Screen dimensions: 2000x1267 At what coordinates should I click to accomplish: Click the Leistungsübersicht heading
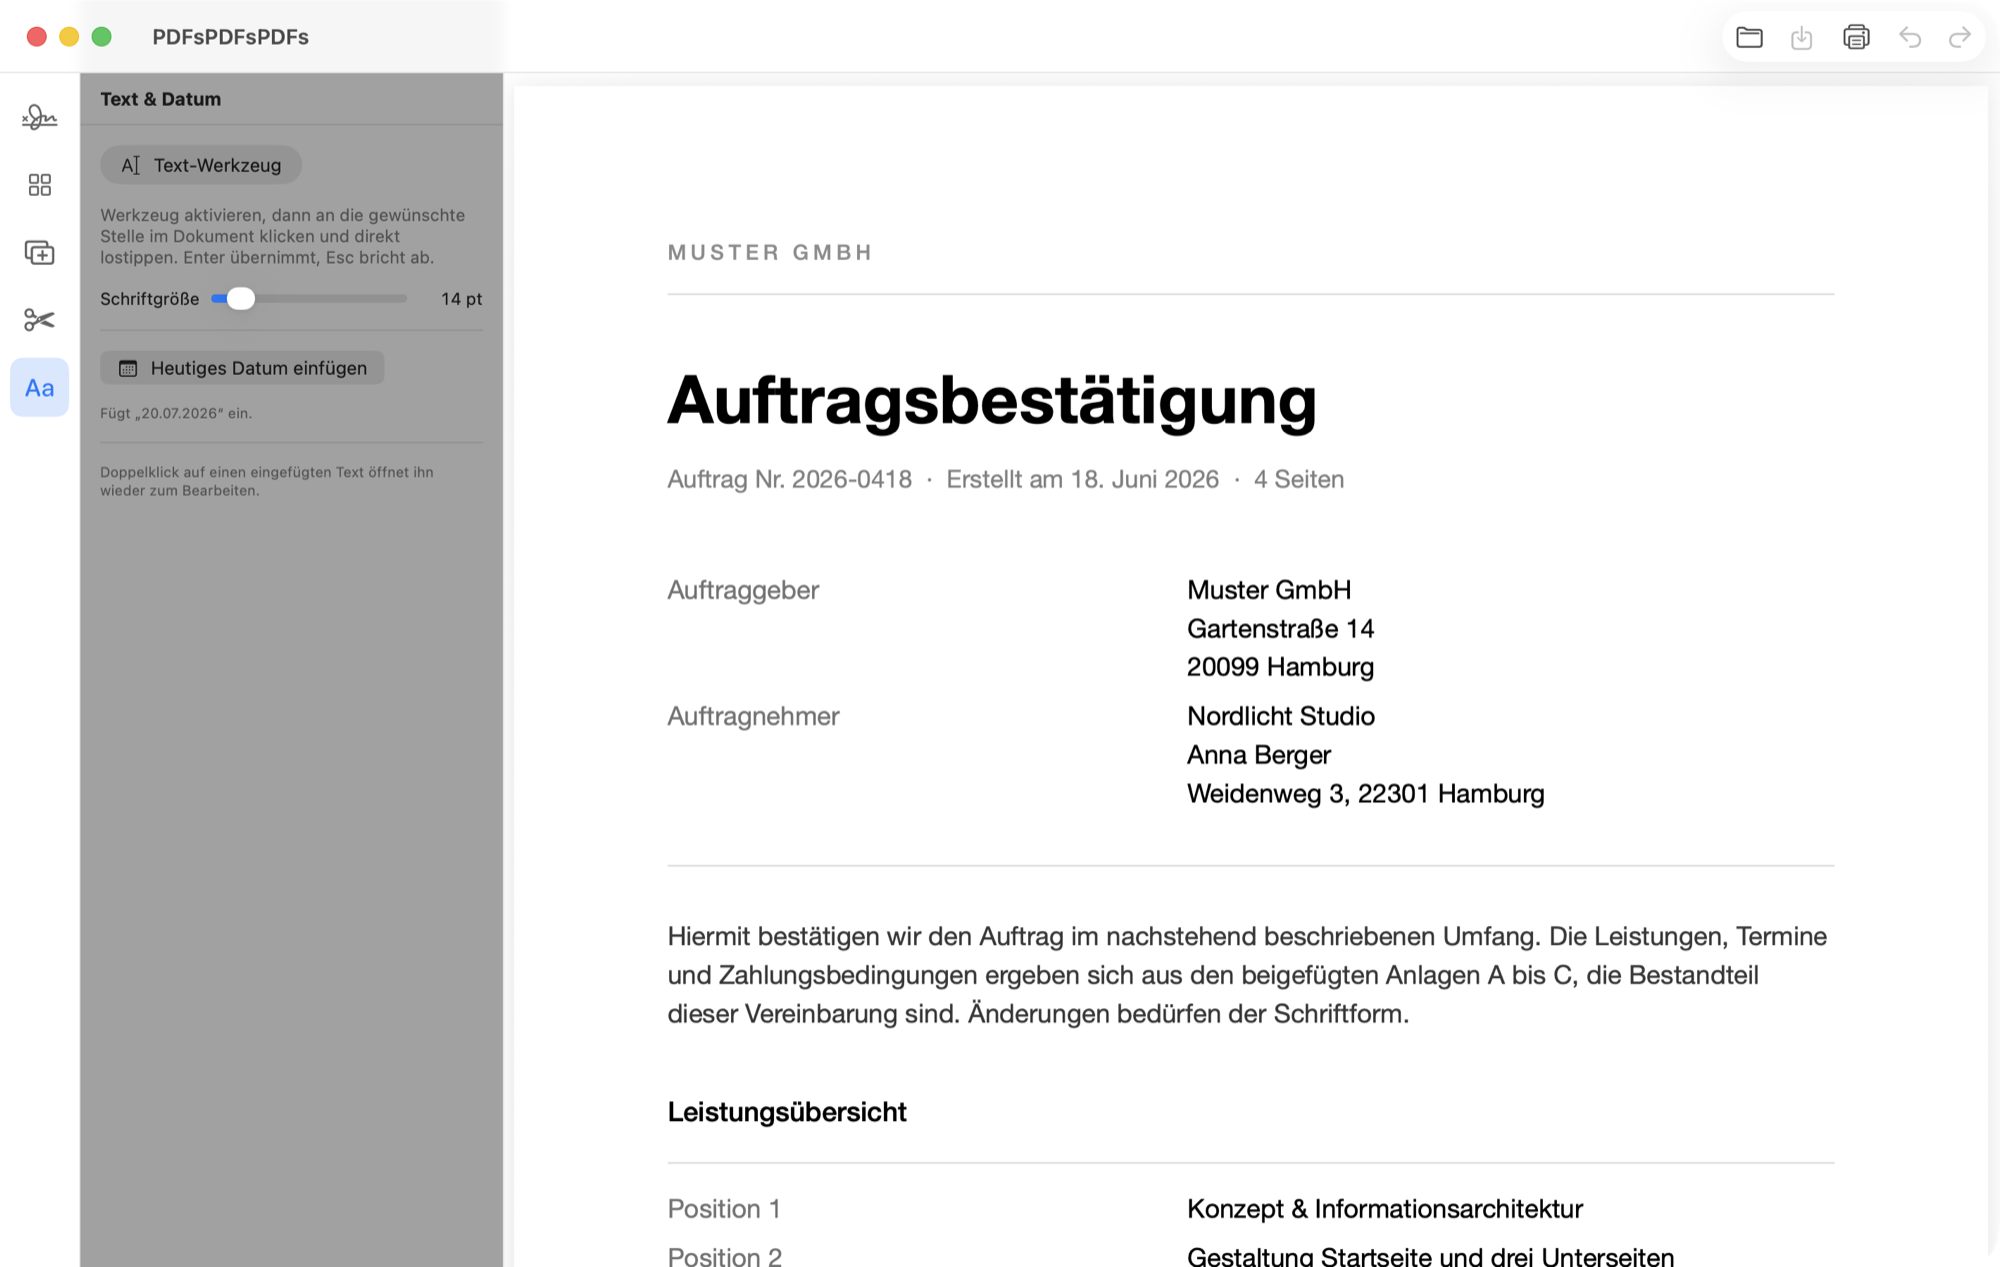coord(787,1112)
